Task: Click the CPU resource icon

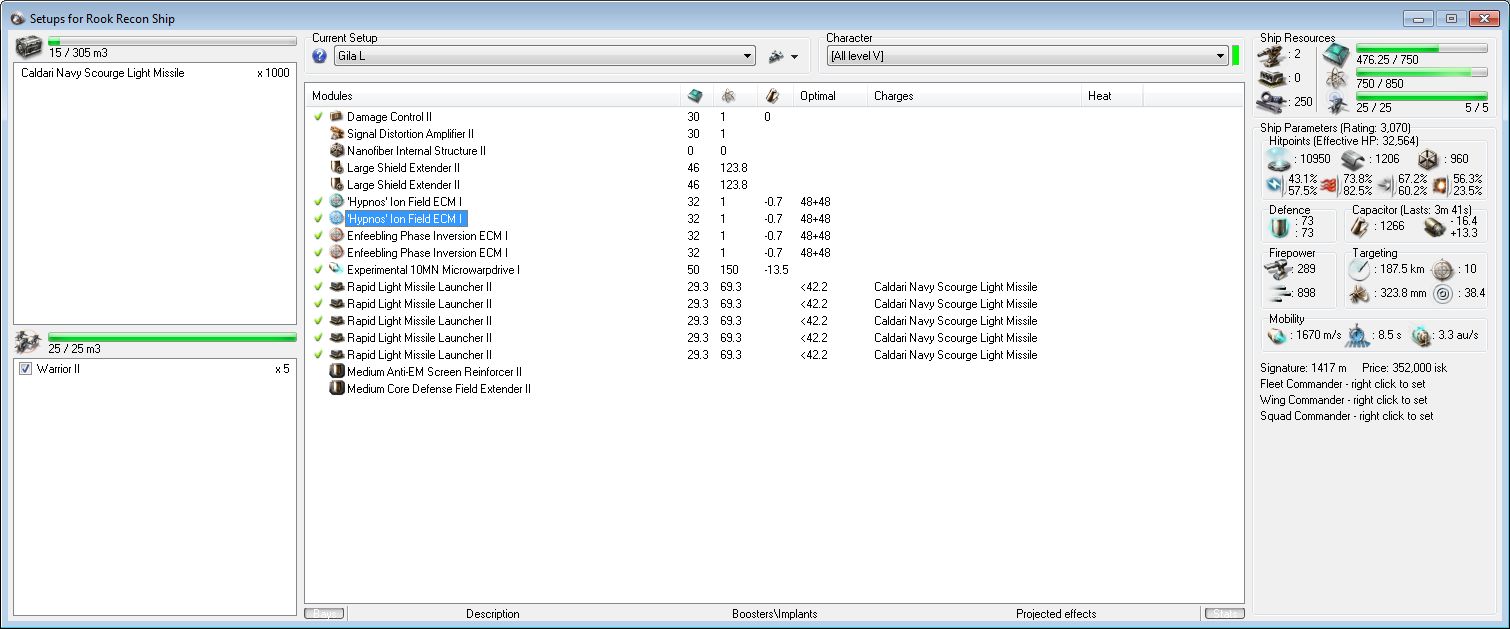Action: (1336, 54)
